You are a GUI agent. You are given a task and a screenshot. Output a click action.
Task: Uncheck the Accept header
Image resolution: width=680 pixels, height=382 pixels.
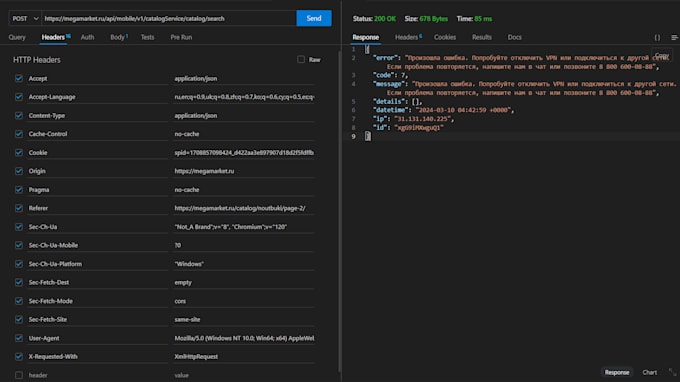(19, 78)
